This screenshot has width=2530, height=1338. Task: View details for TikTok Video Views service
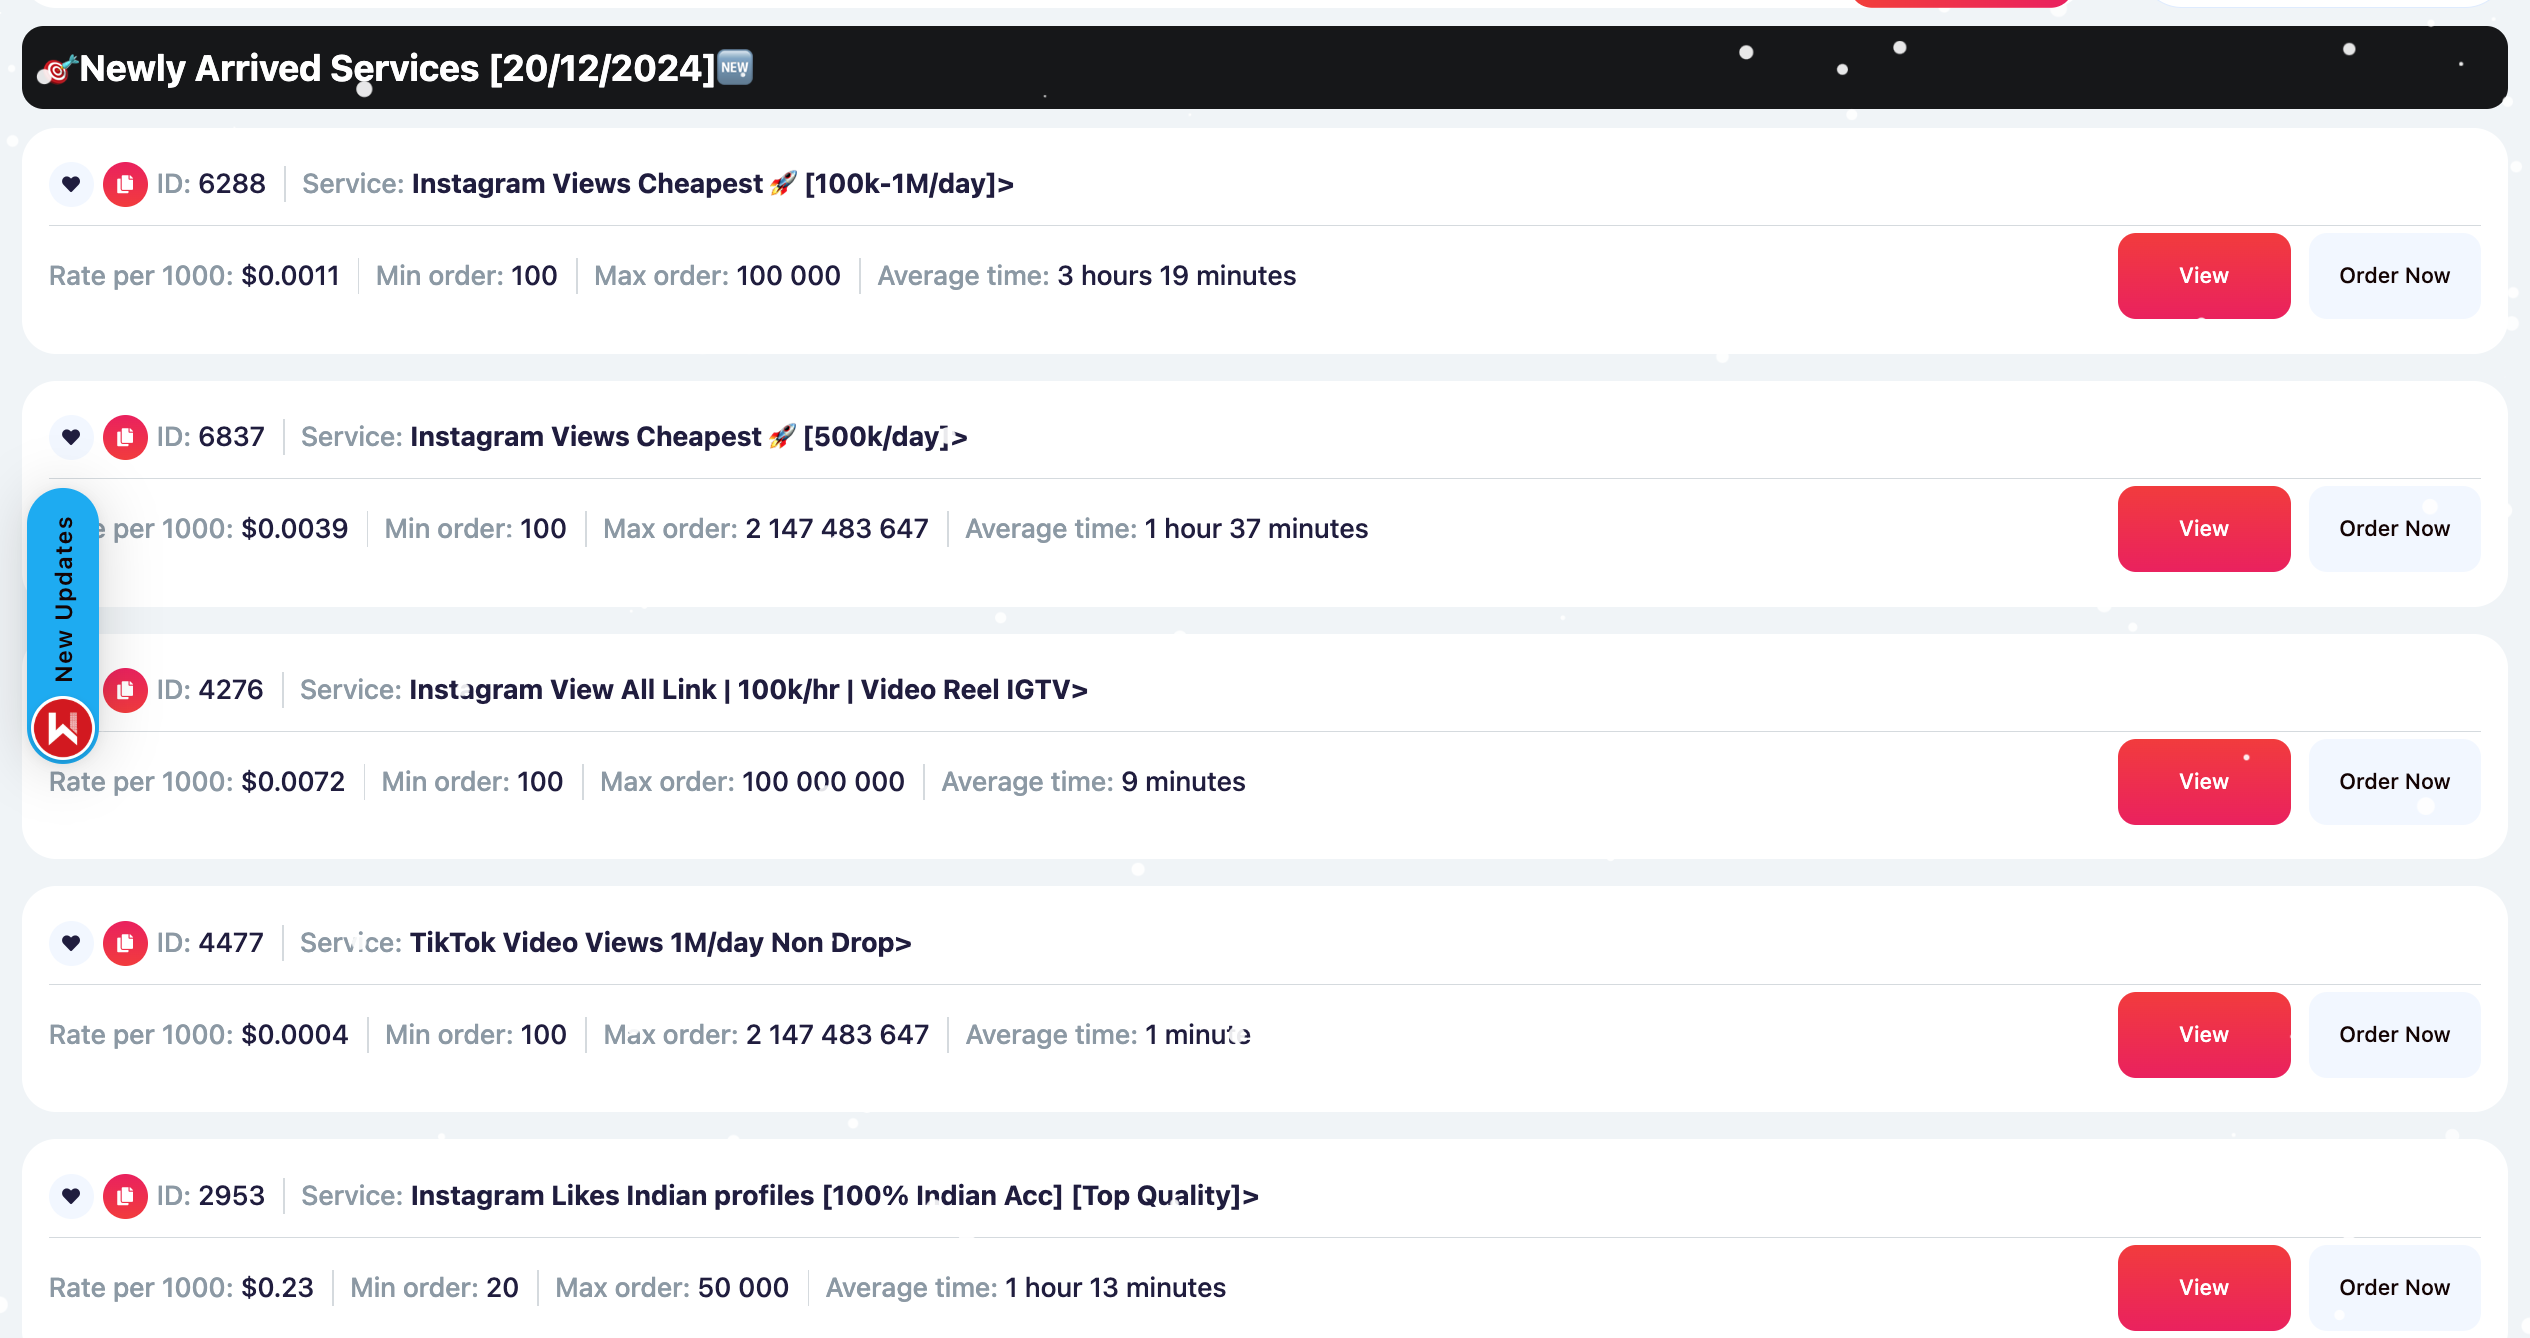(2204, 1035)
